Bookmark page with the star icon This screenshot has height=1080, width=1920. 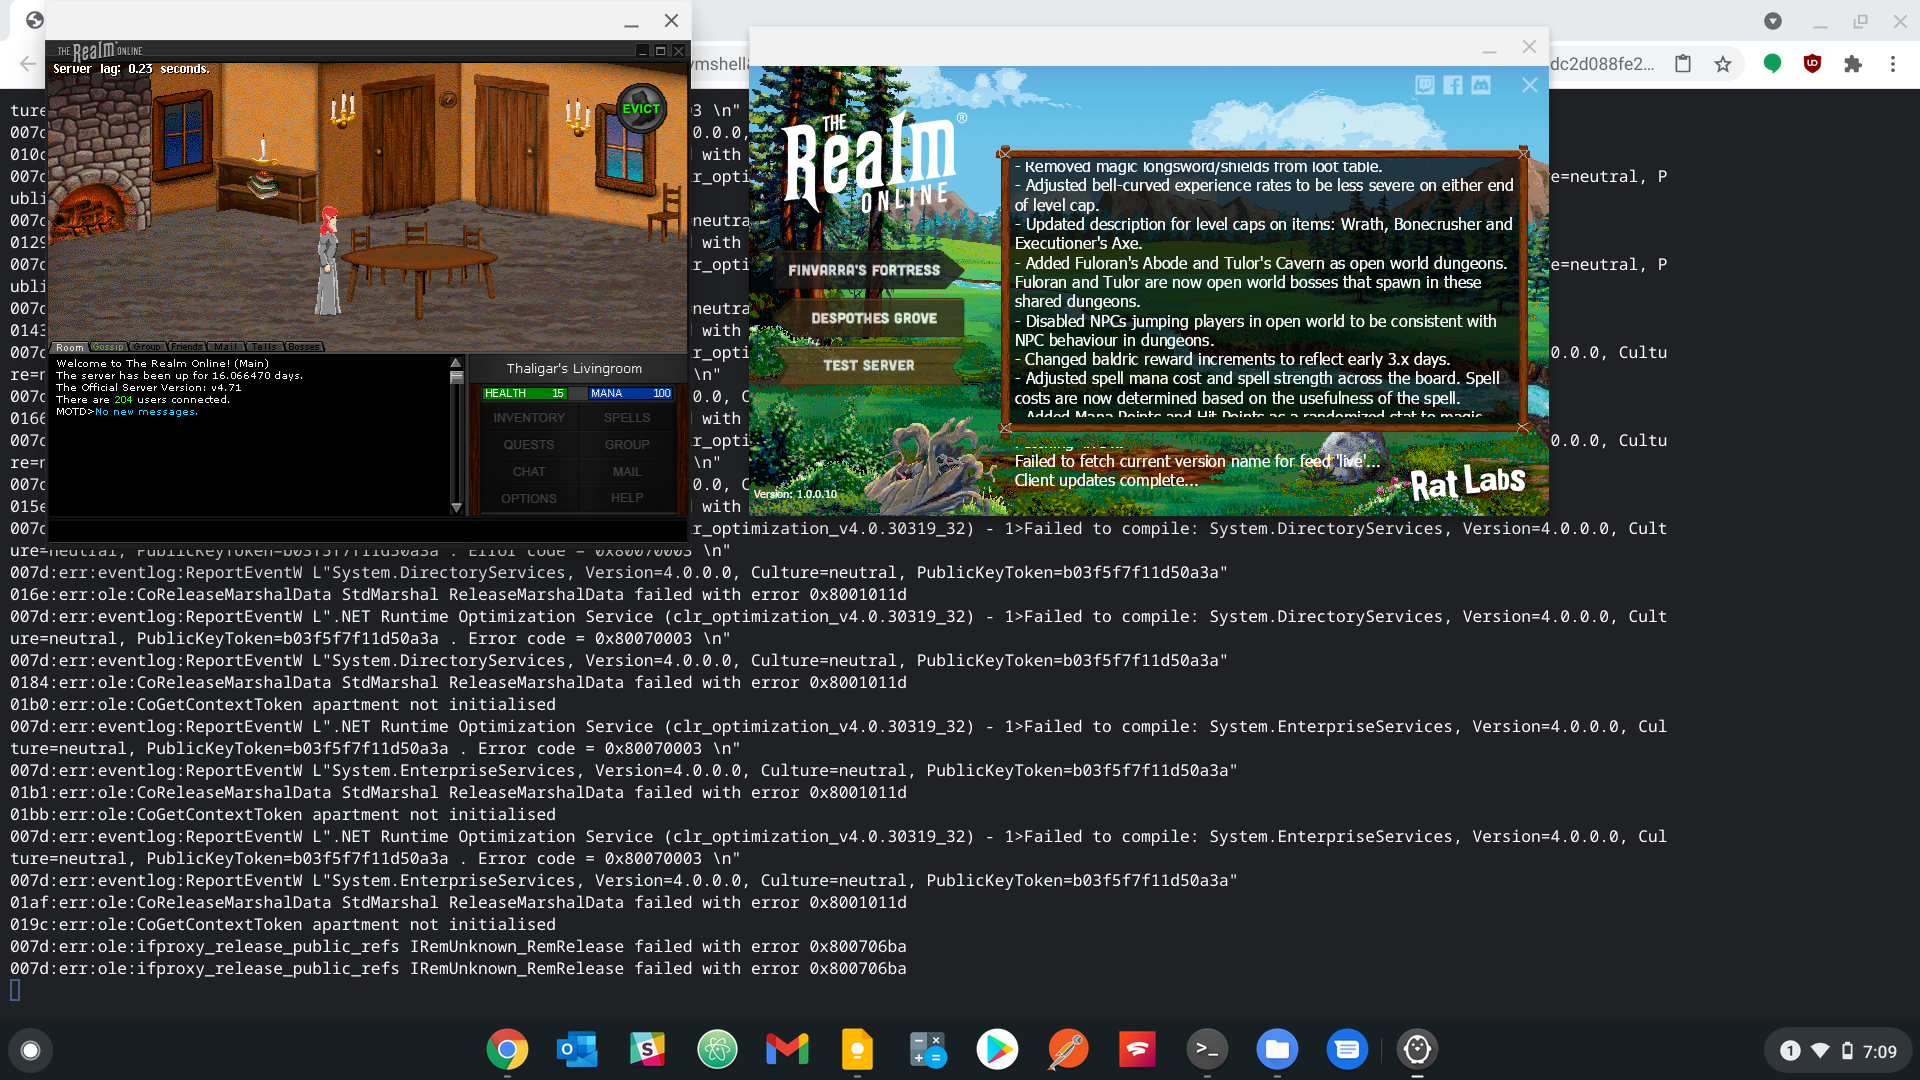(x=1722, y=64)
